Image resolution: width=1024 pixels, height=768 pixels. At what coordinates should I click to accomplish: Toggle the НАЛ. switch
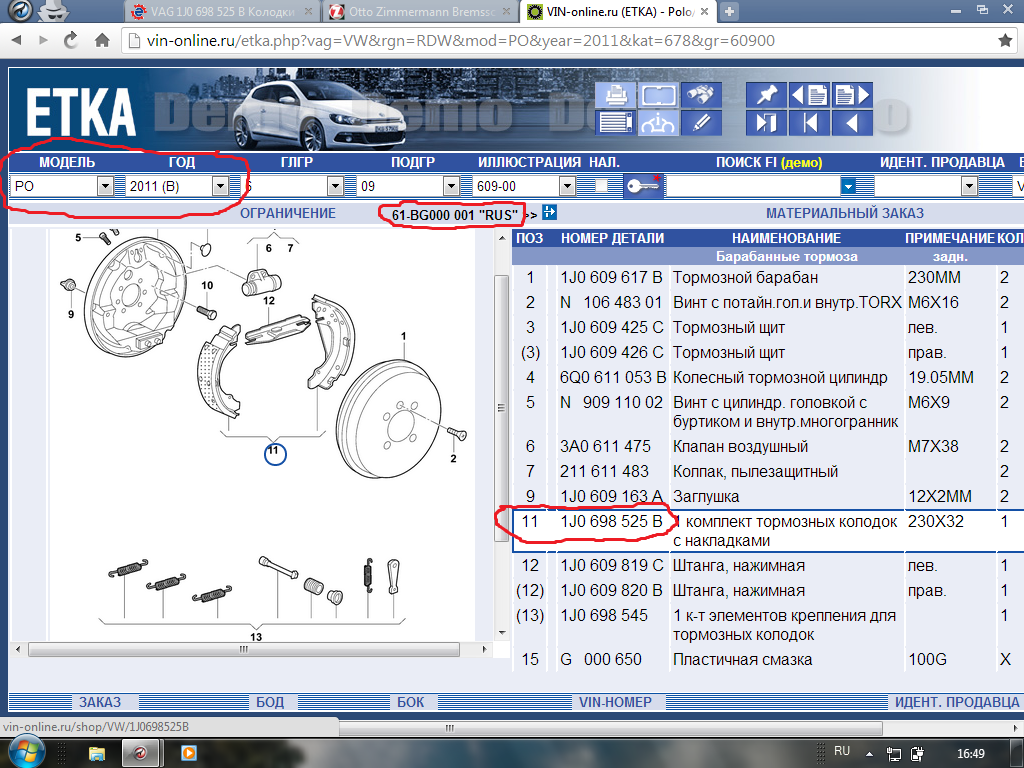point(600,186)
